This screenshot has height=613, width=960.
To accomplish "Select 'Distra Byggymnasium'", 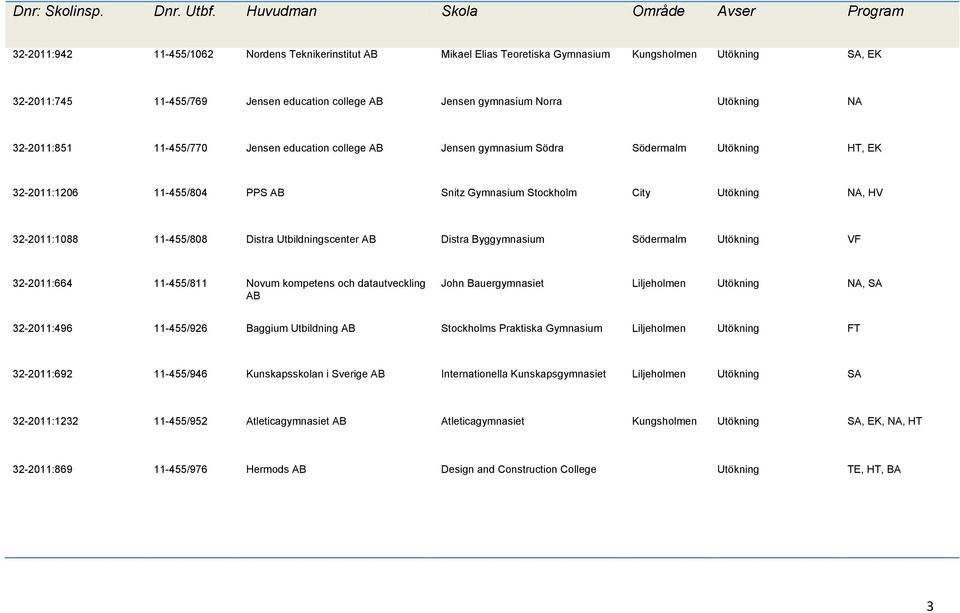I will tap(493, 239).
